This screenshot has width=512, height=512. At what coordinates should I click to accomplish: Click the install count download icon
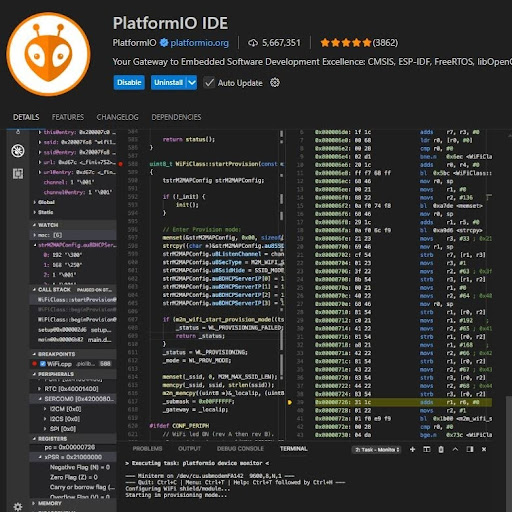click(x=253, y=43)
